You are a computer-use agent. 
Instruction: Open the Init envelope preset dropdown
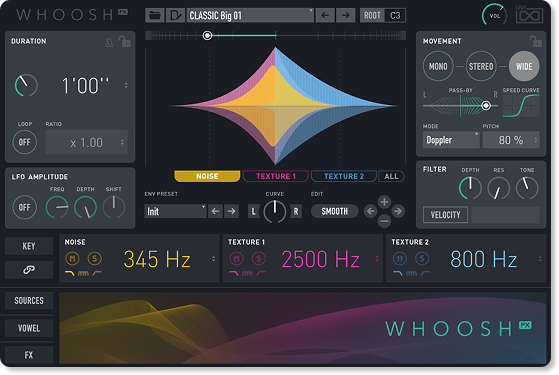(x=175, y=211)
